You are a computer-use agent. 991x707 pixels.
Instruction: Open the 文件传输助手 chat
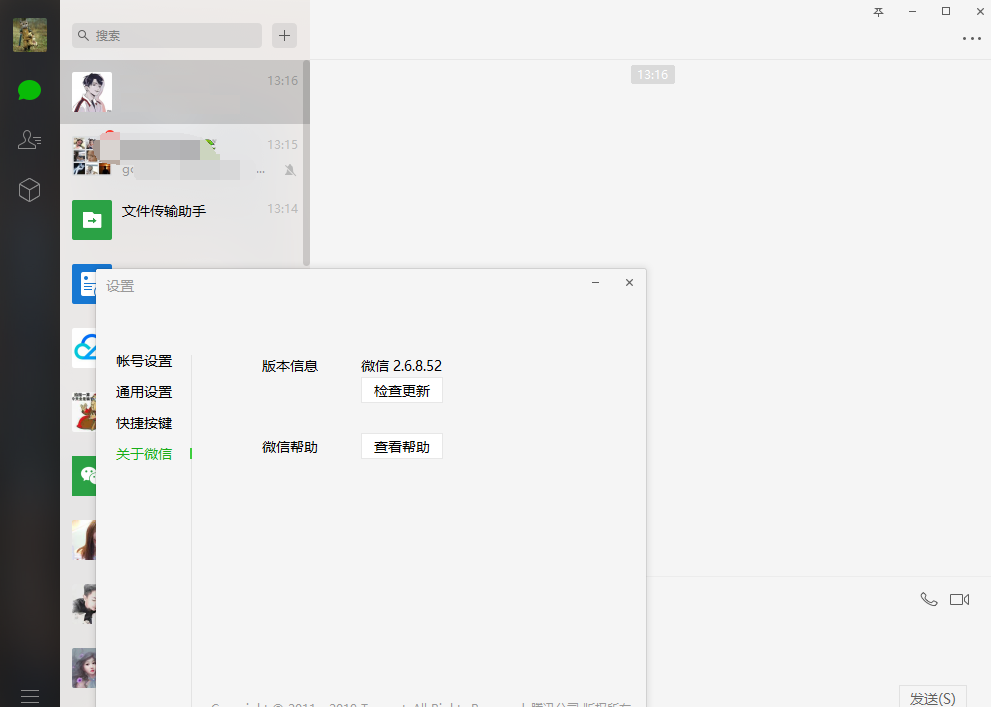click(185, 212)
